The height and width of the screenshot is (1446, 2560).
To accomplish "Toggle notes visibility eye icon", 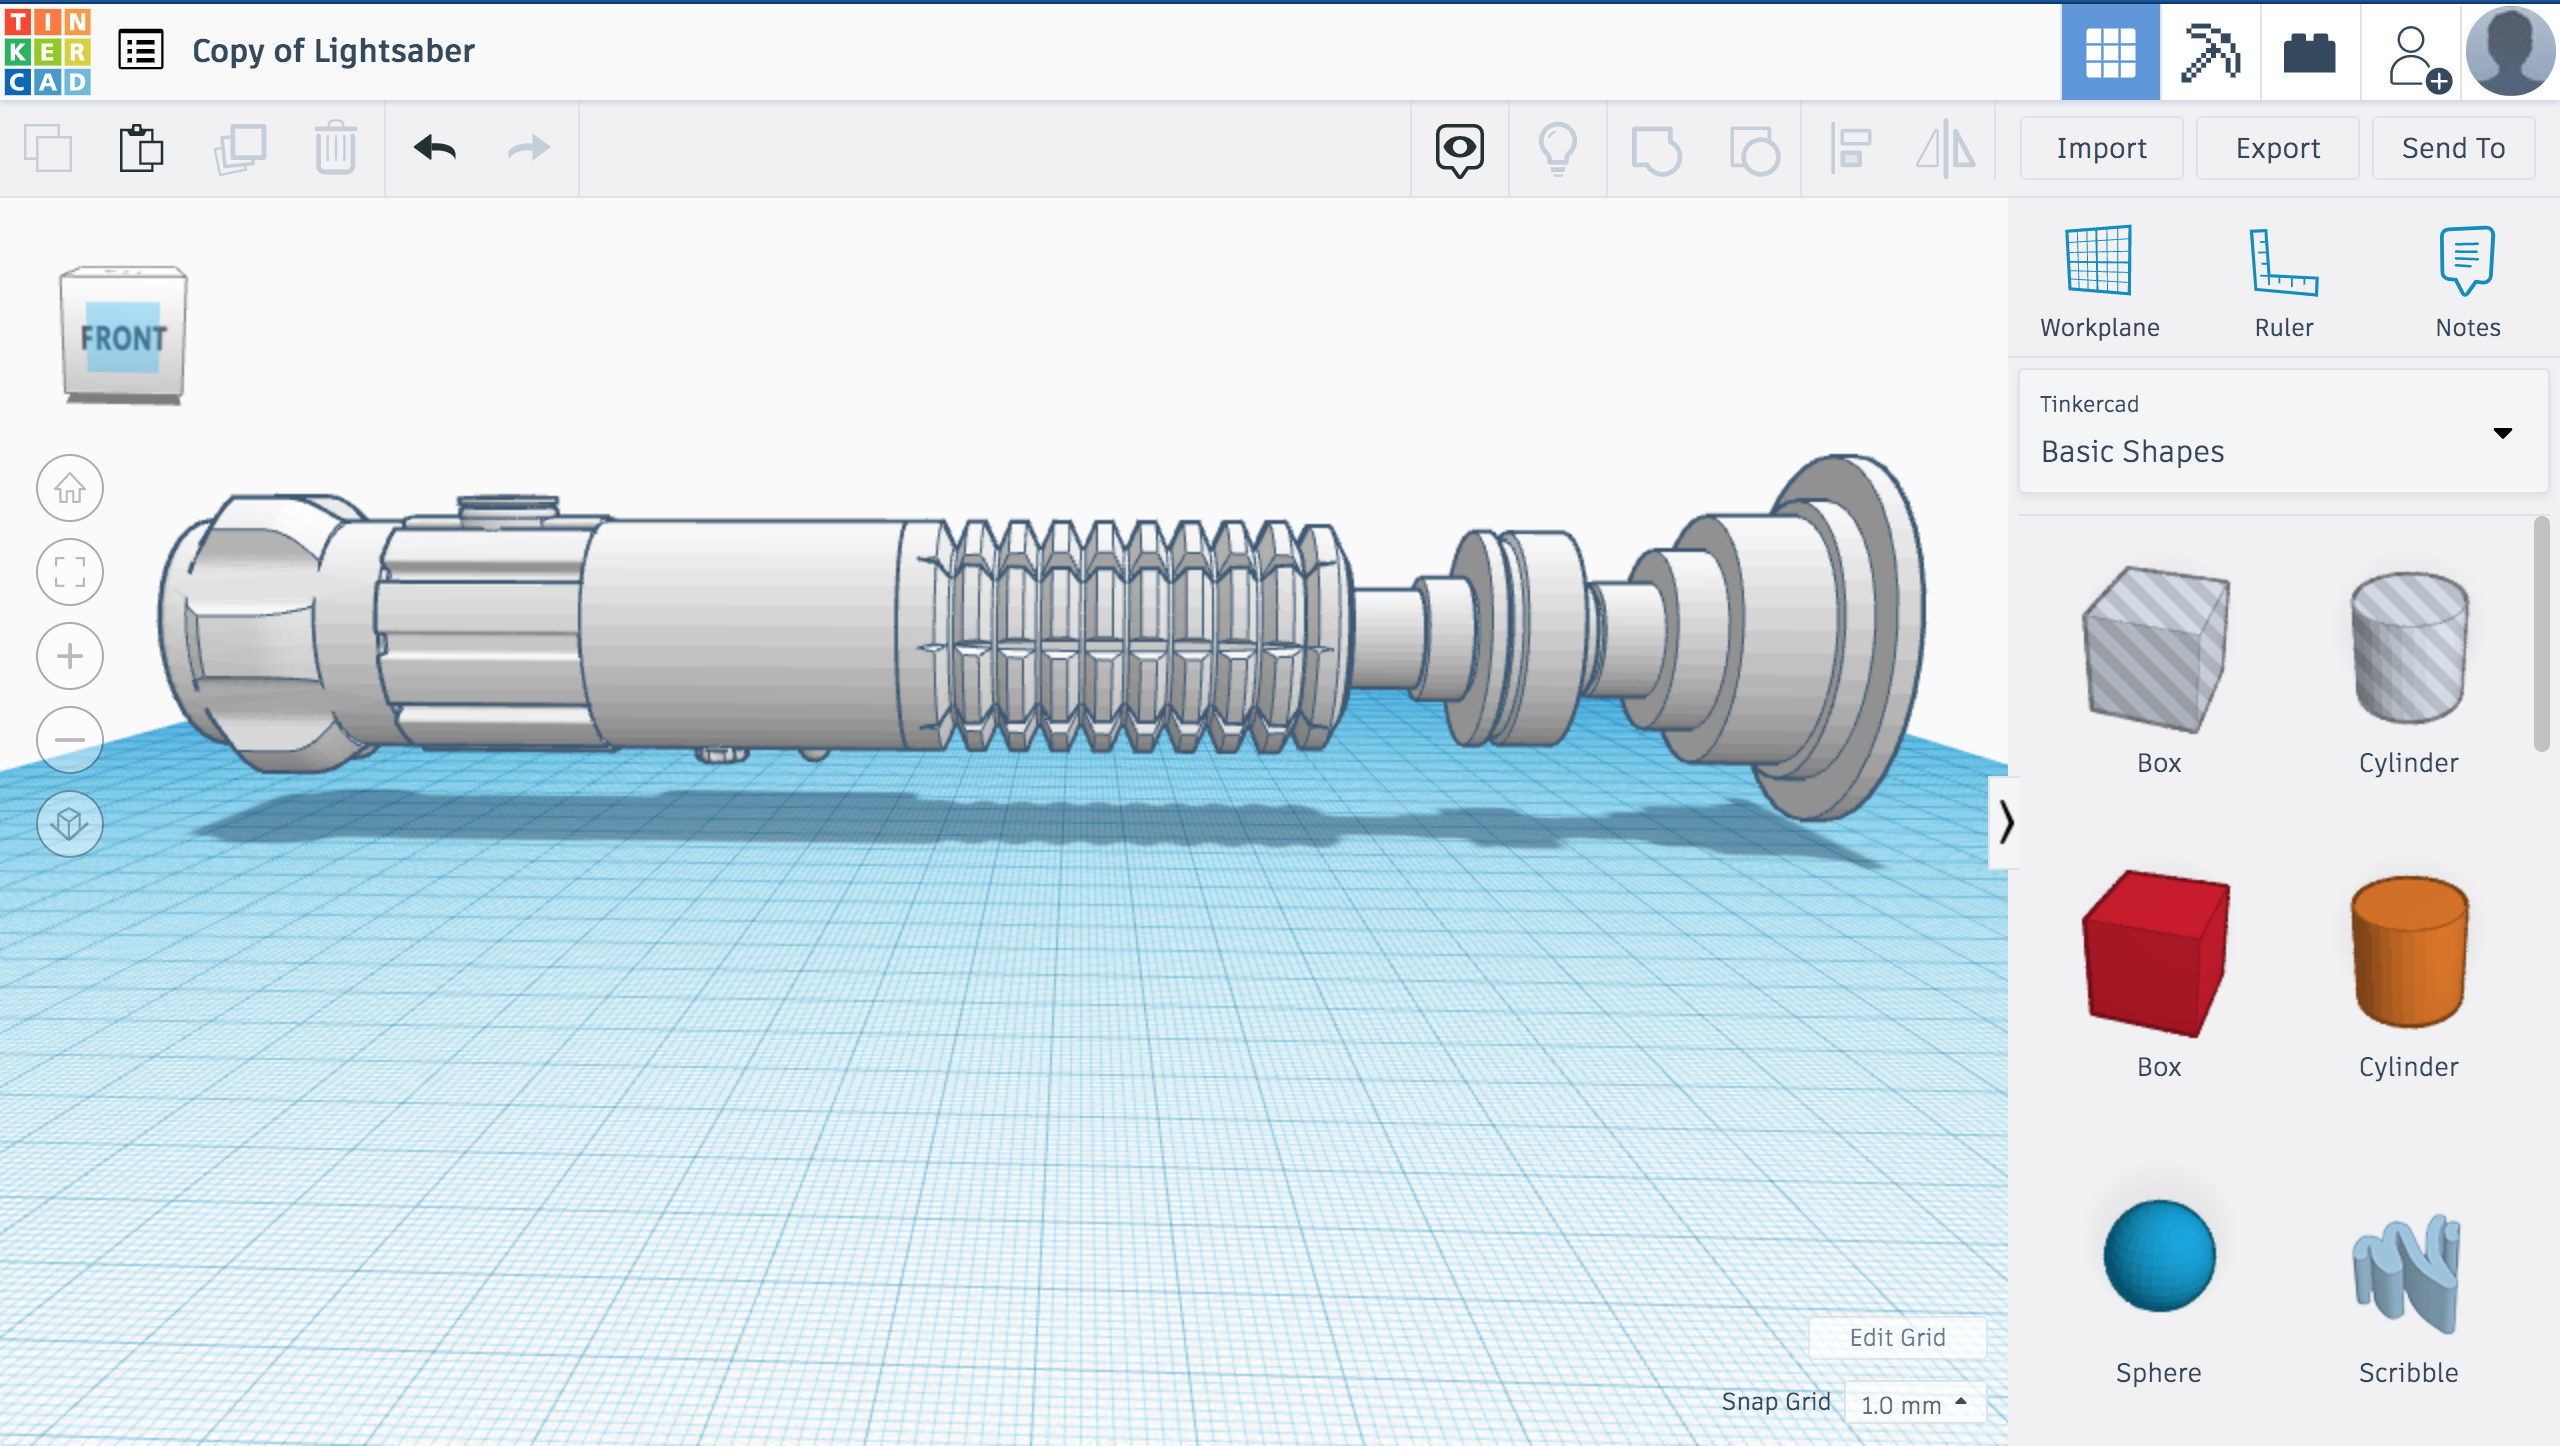I will pos(1460,150).
